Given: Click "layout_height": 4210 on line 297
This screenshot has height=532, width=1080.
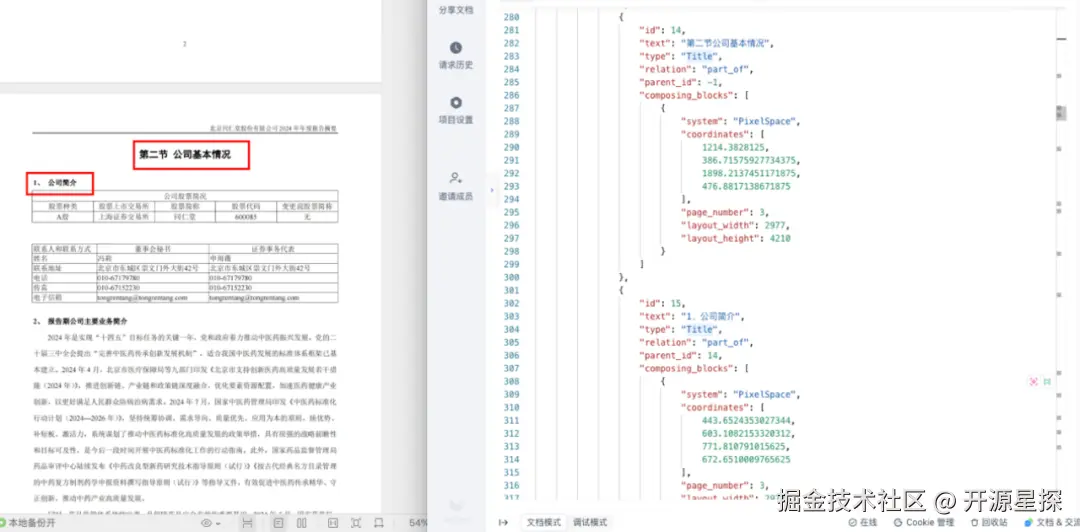Looking at the screenshot, I should (735, 238).
